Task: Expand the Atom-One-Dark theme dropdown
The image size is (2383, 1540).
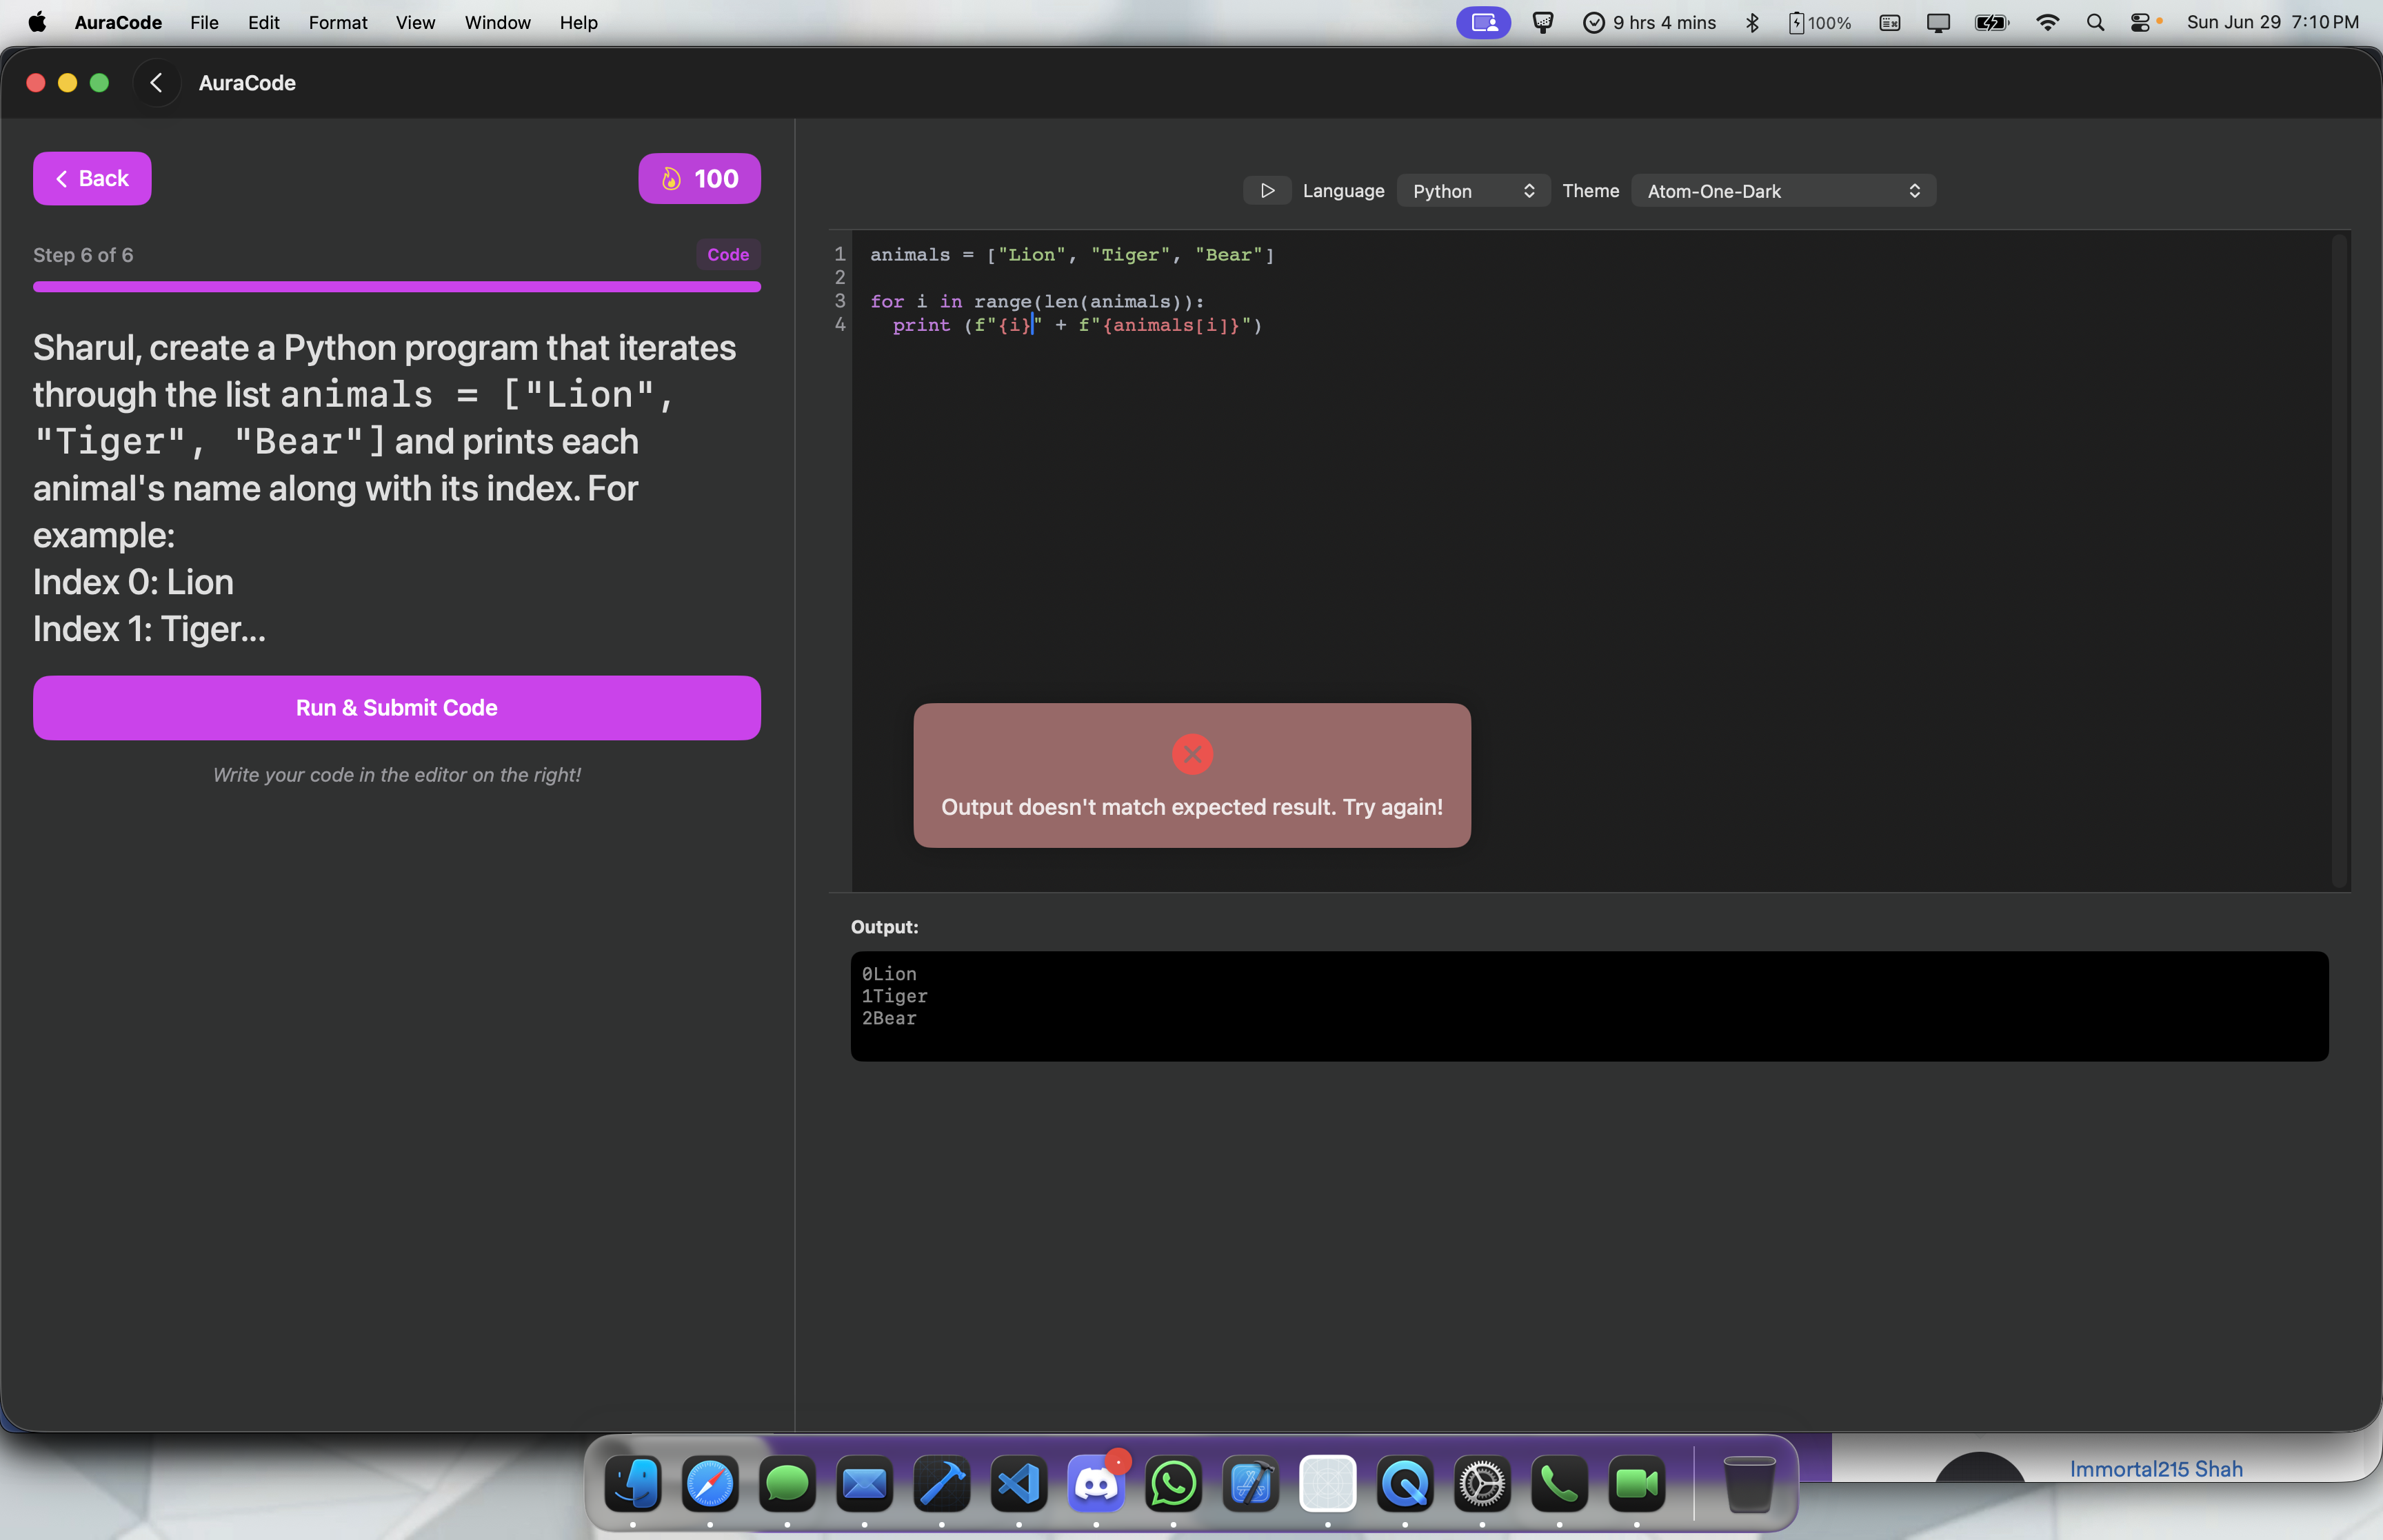Action: (x=1782, y=191)
